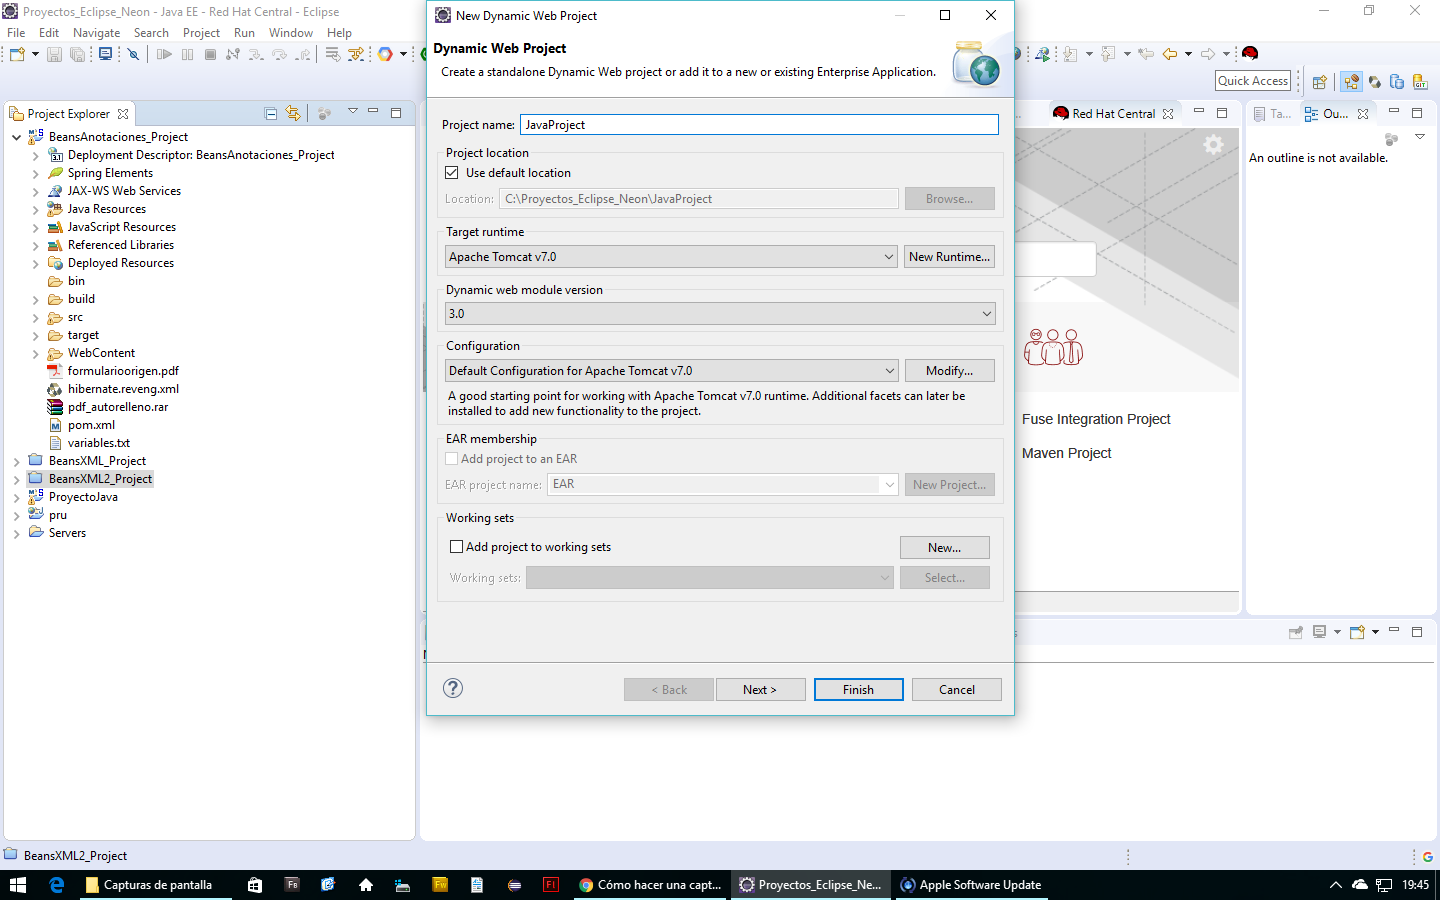The height and width of the screenshot is (900, 1440).
Task: Click New... working set button
Action: (x=945, y=548)
